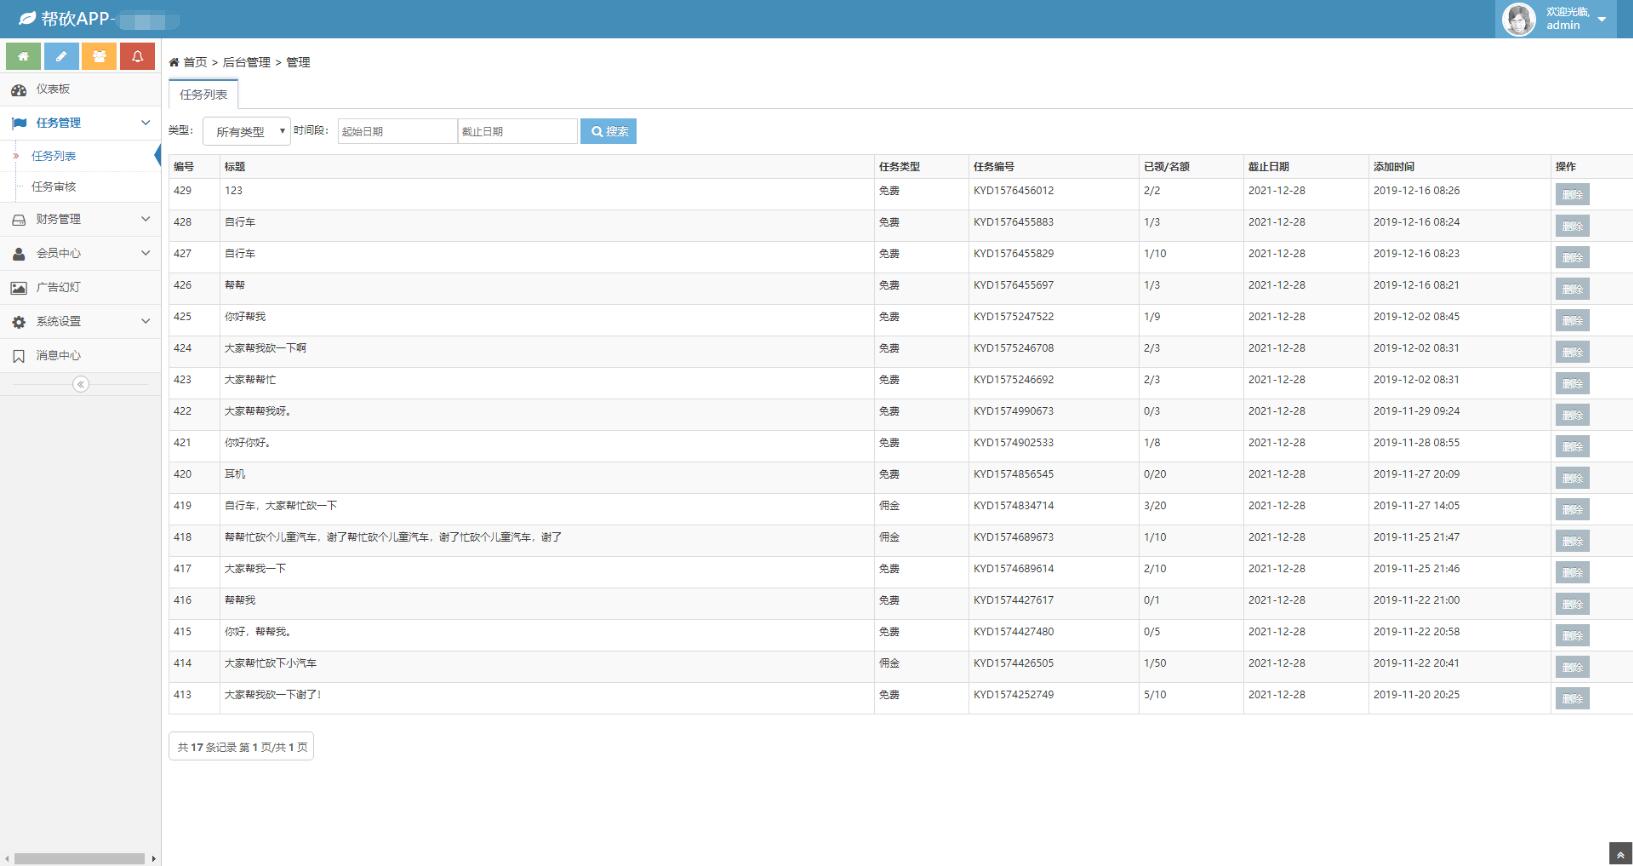Click title 耳机 in row 420
The width and height of the screenshot is (1633, 866).
coord(234,474)
